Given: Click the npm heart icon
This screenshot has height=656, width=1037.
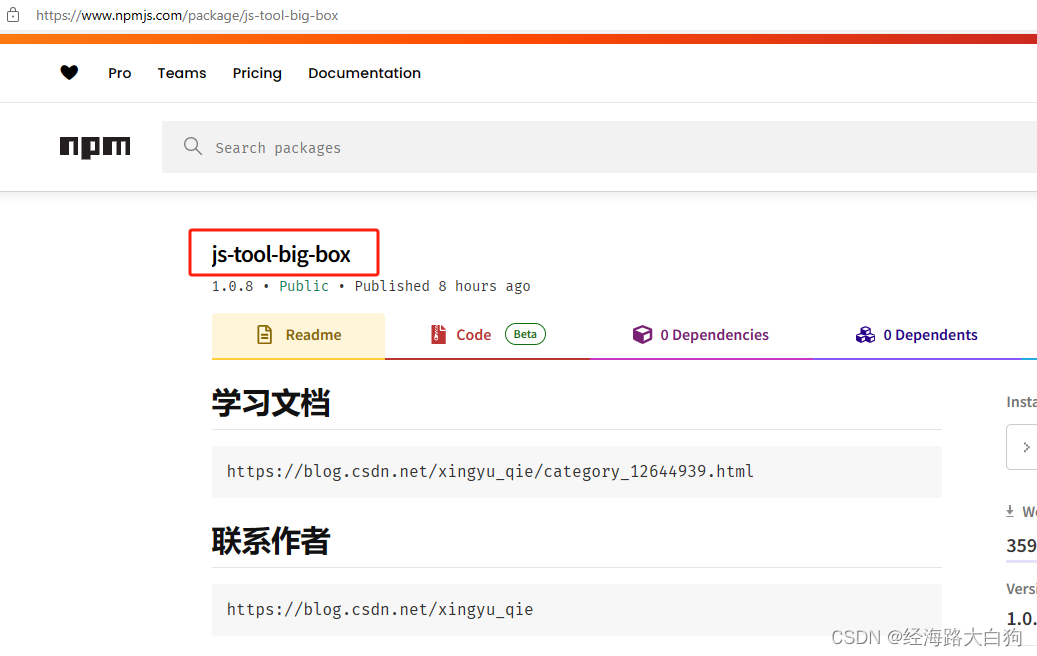Looking at the screenshot, I should [69, 72].
